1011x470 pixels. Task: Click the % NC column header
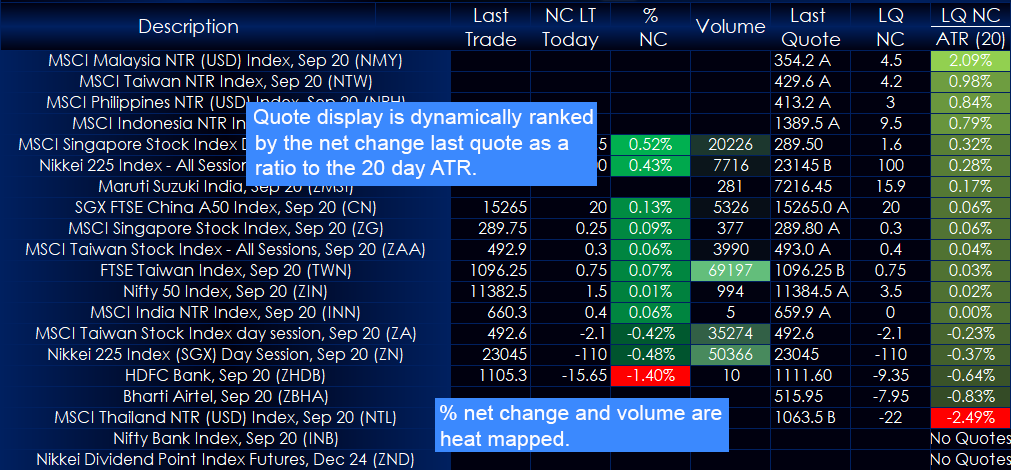click(650, 26)
